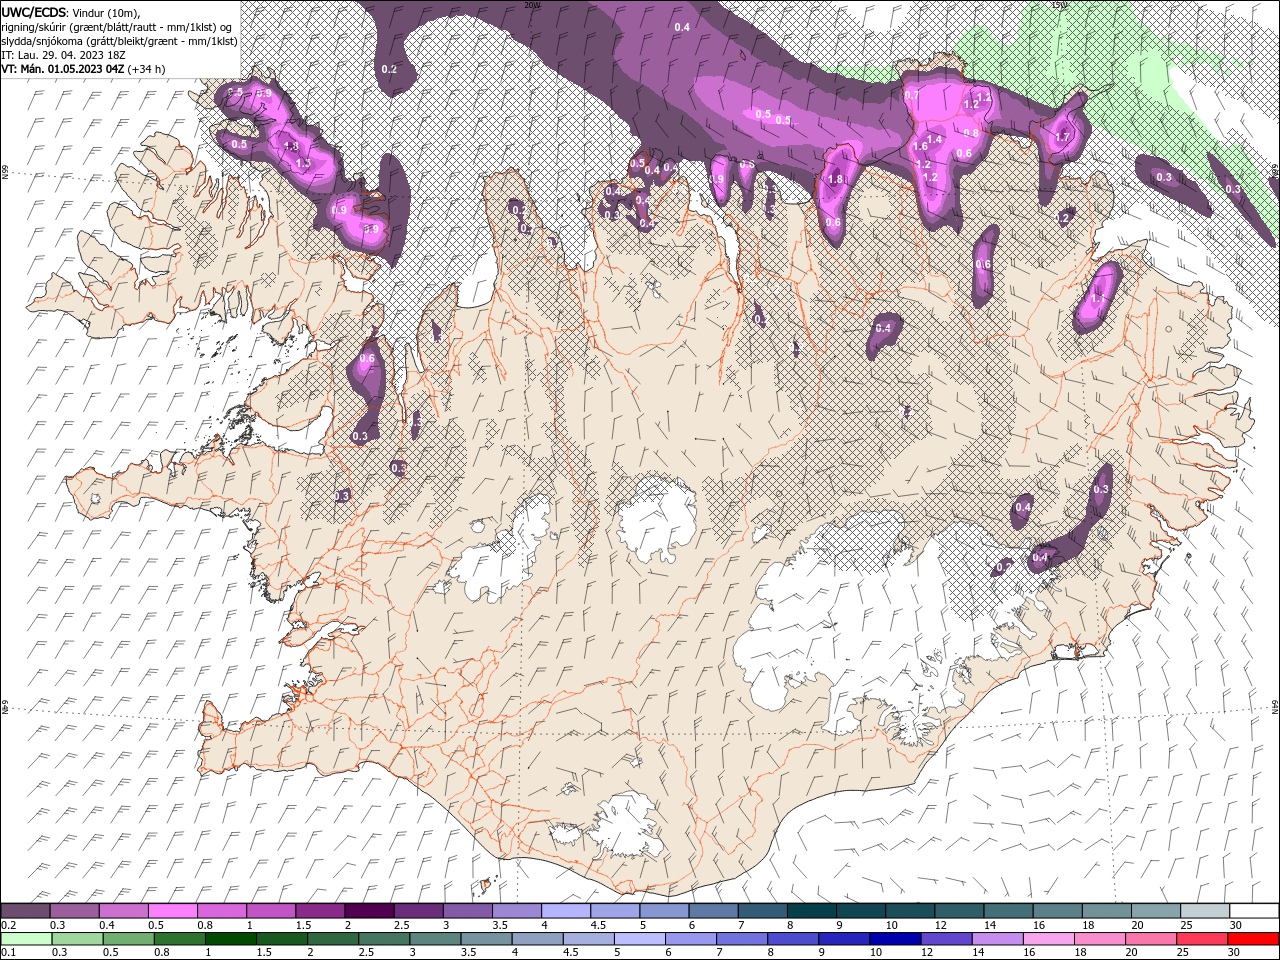Screen dimensions: 1280x960
Task: Choose the lower legend swatch between 2.5 and 3
Action: click(384, 939)
